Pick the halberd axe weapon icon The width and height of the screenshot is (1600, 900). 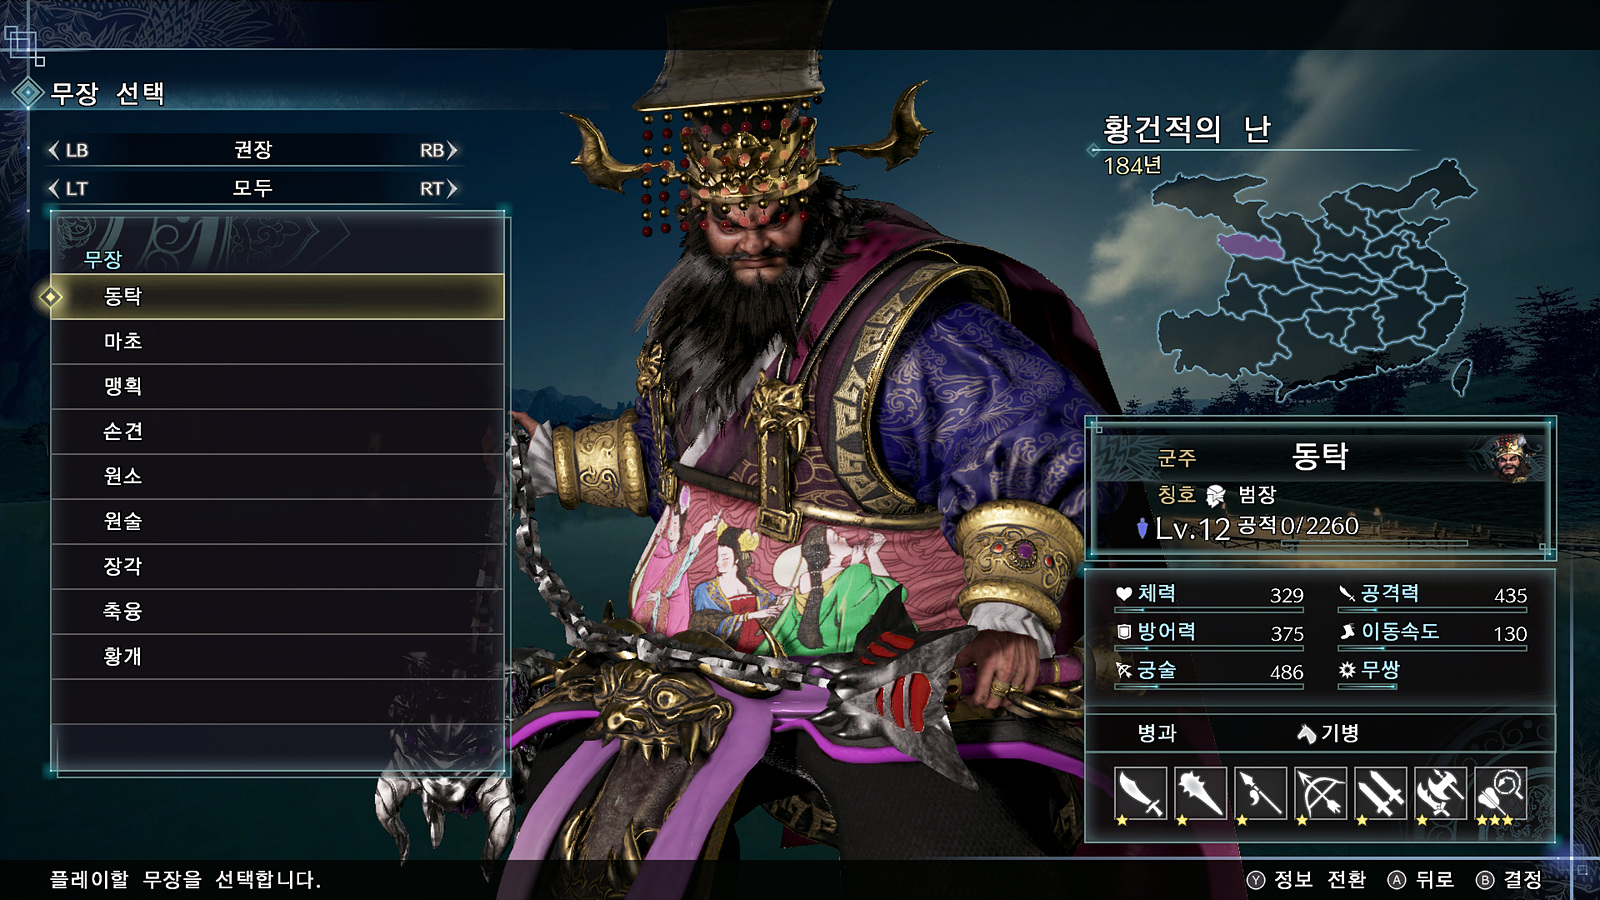pos(1441,794)
